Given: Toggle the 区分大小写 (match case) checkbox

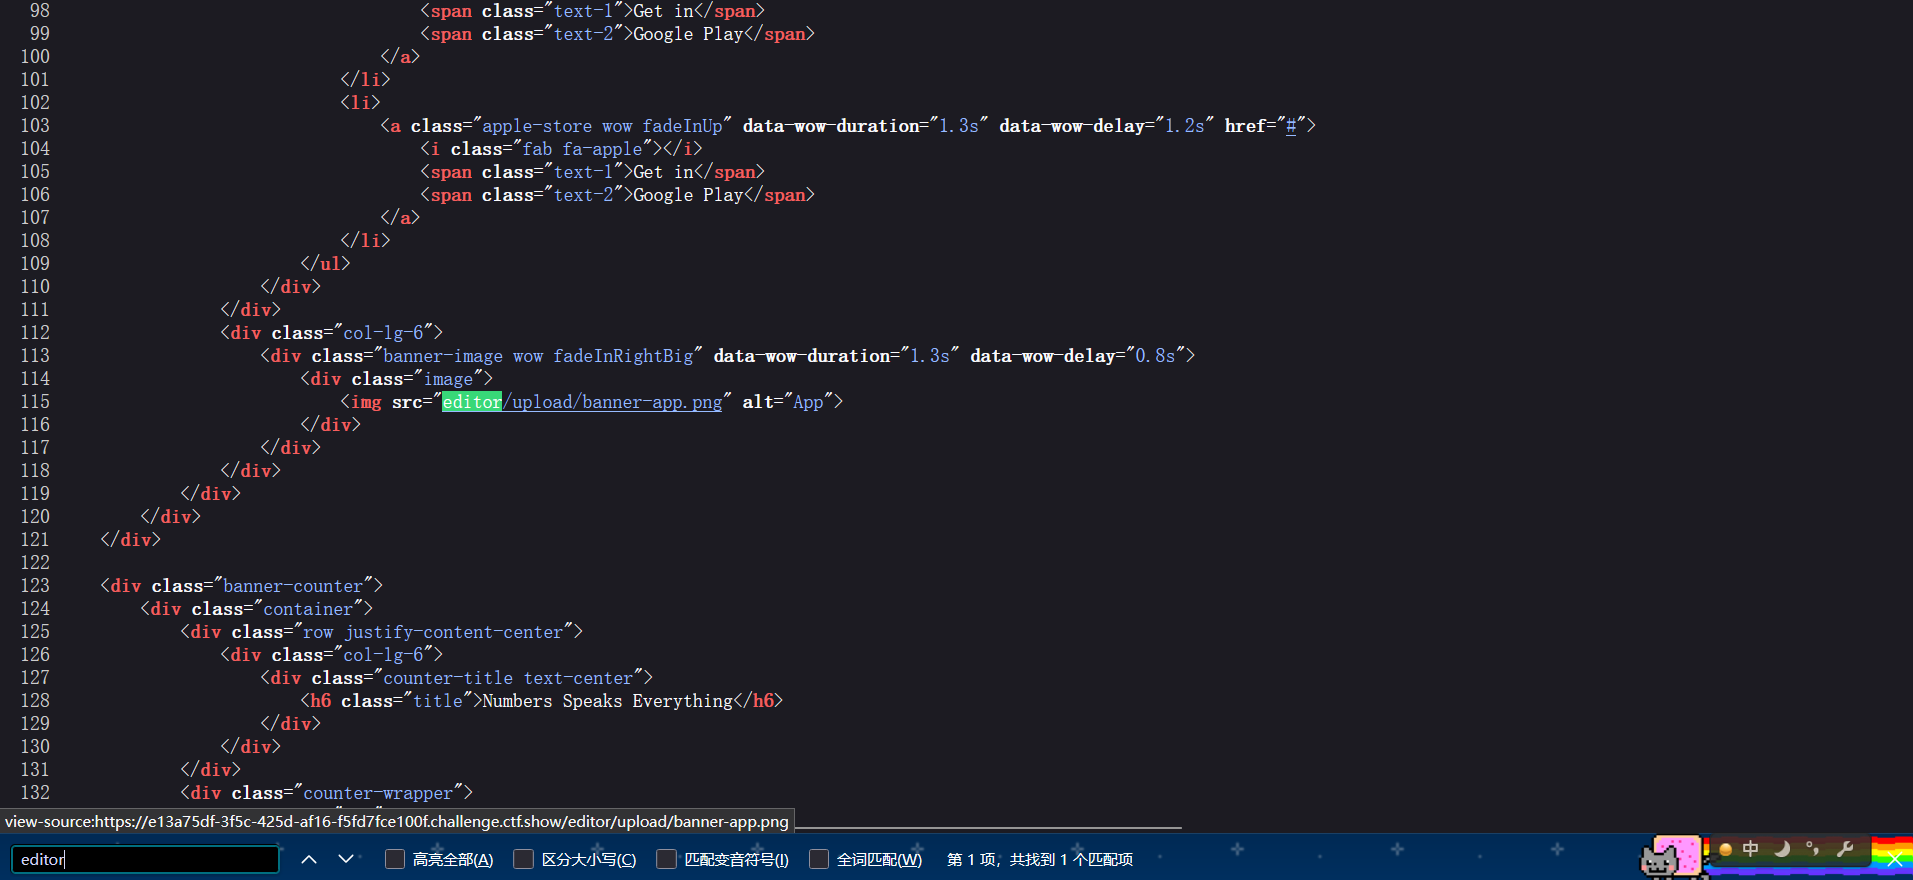Looking at the screenshot, I should tap(523, 859).
